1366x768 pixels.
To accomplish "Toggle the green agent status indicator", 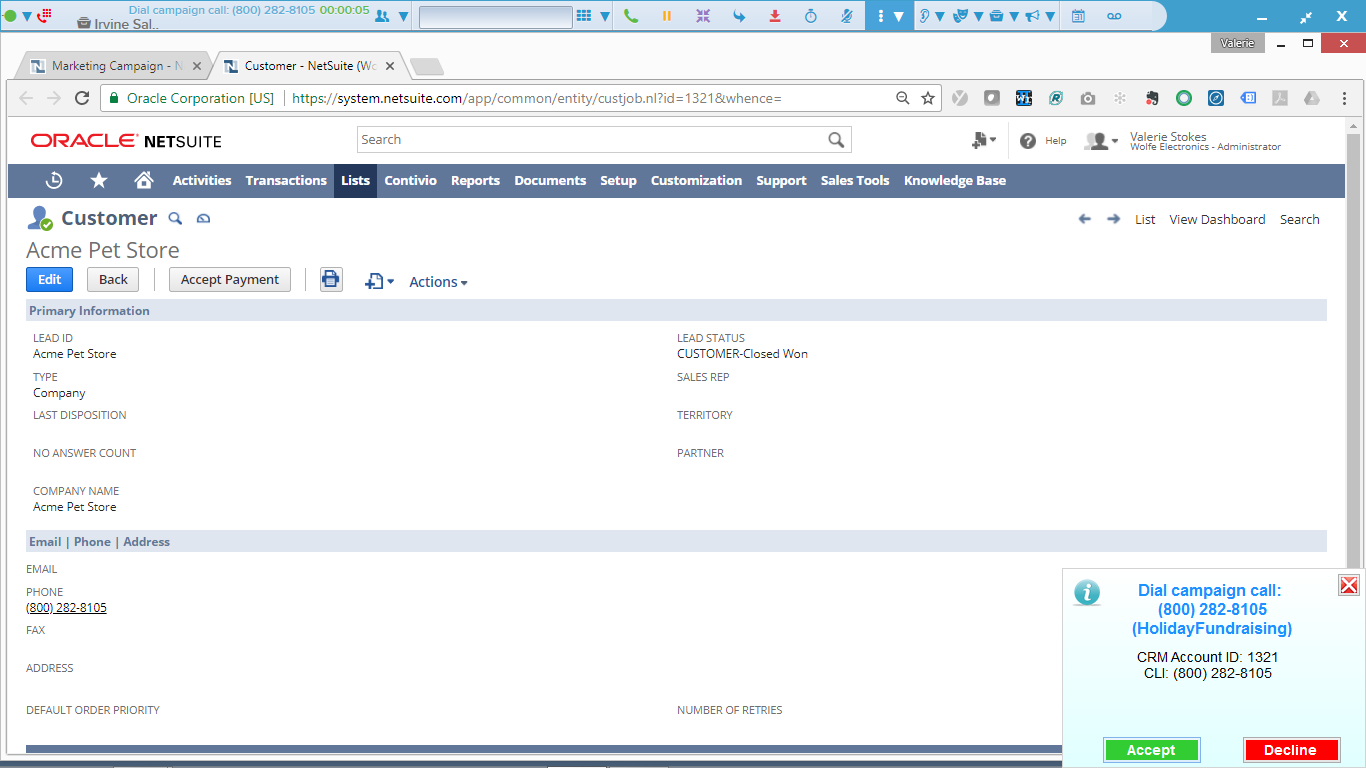I will coord(10,16).
